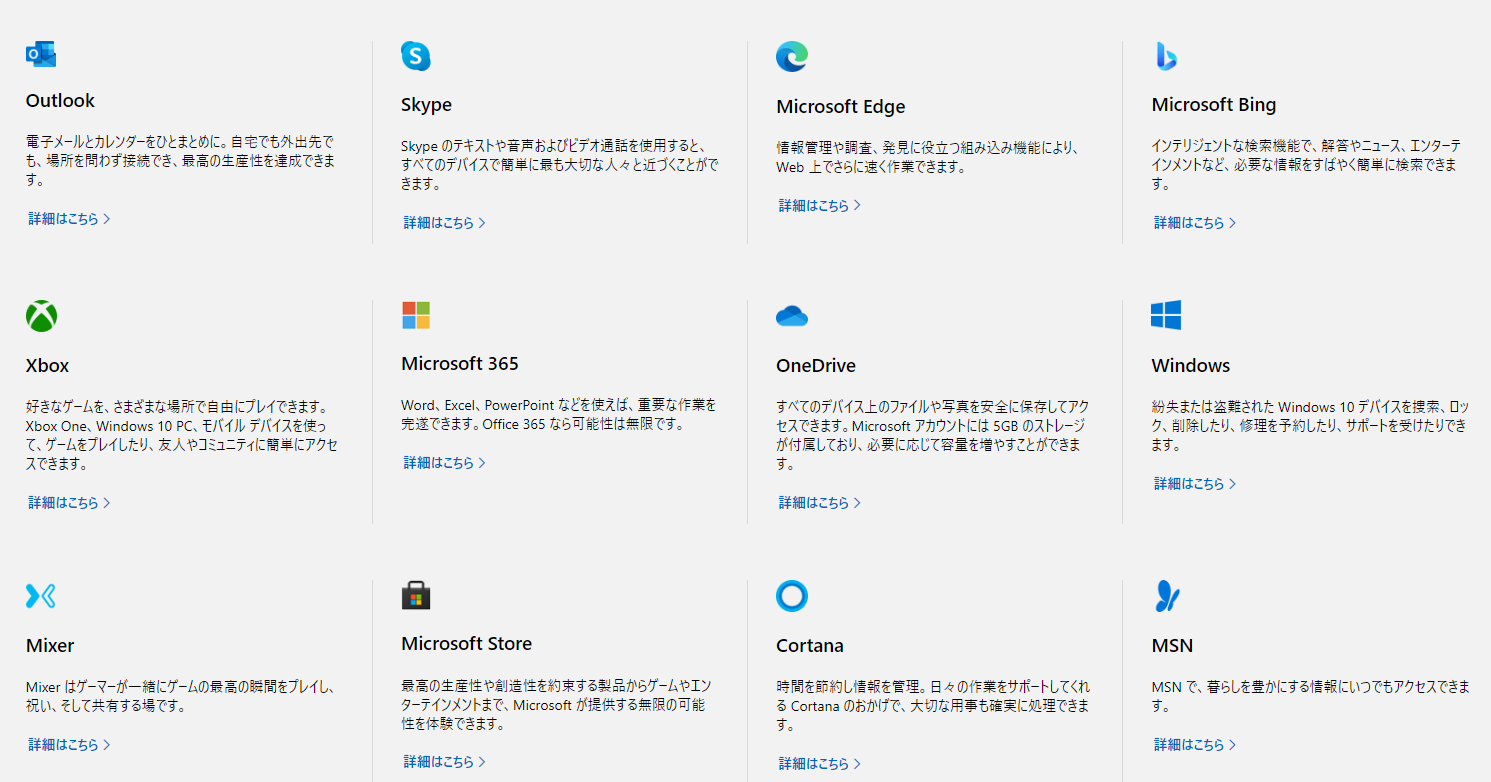Click the Cortana ring icon
The width and height of the screenshot is (1491, 782).
tap(792, 596)
